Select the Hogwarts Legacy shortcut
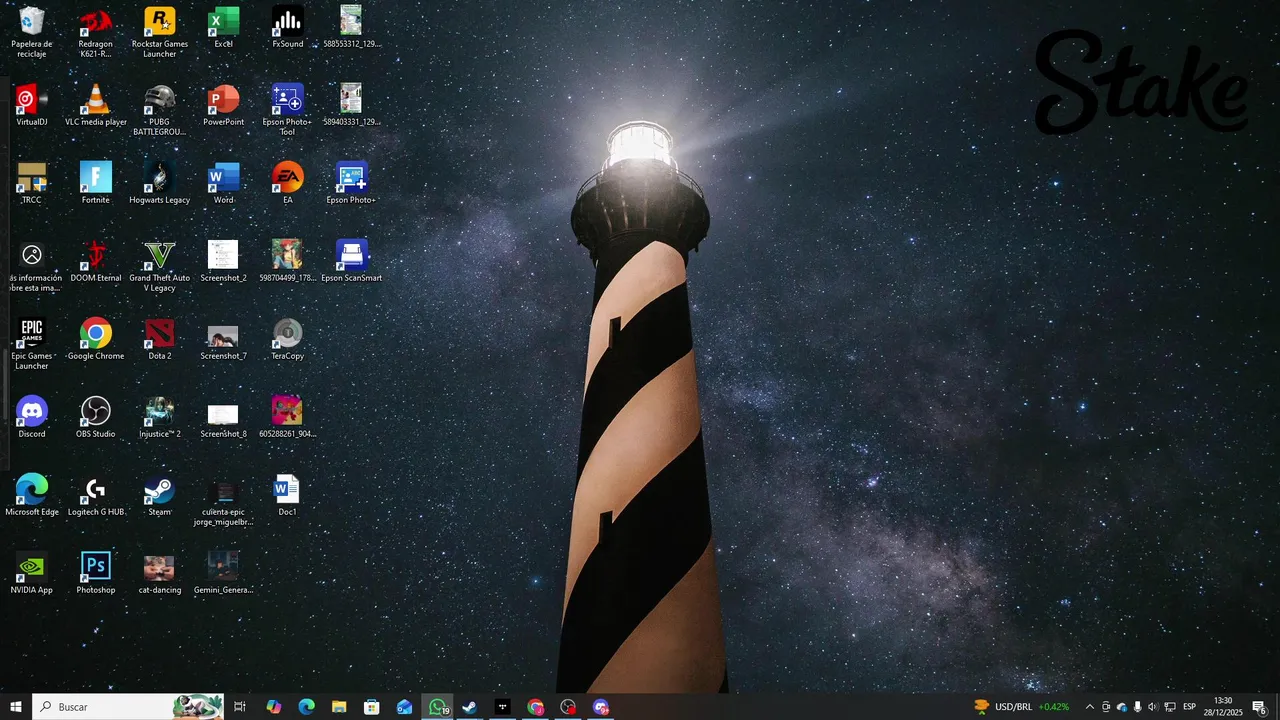The image size is (1280, 720). (160, 184)
